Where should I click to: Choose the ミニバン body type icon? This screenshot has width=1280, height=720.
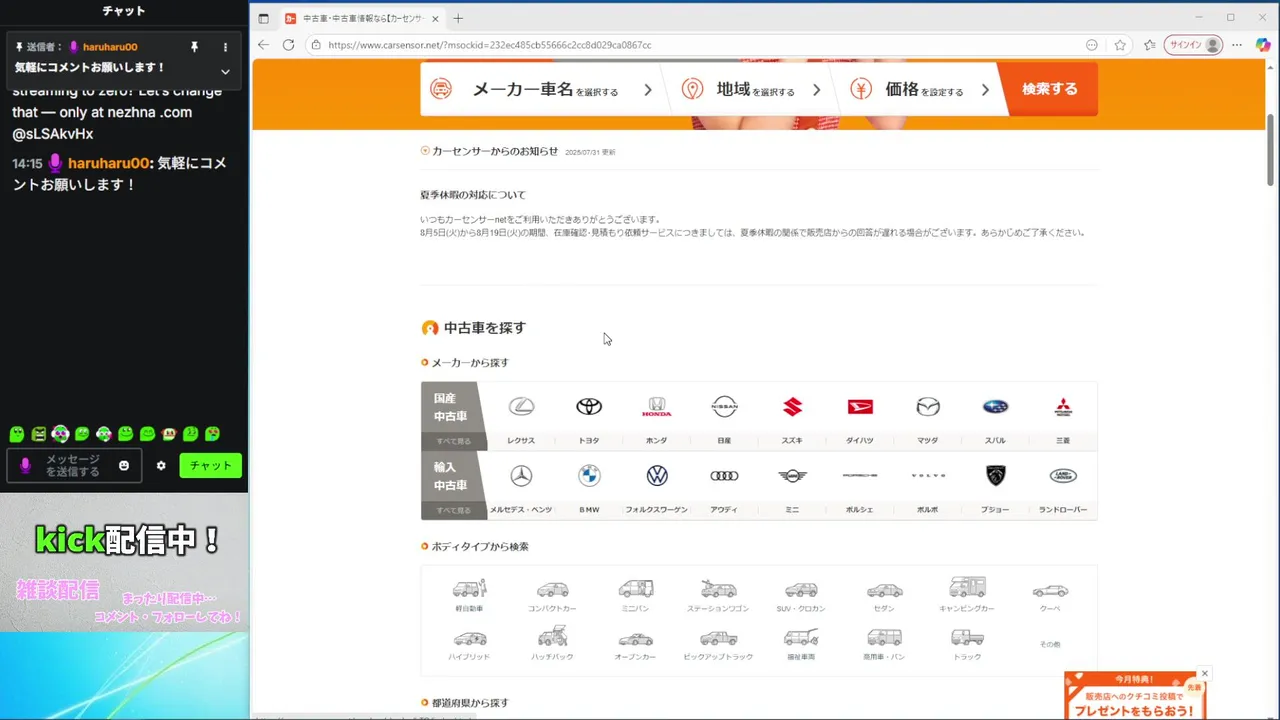pyautogui.click(x=635, y=588)
